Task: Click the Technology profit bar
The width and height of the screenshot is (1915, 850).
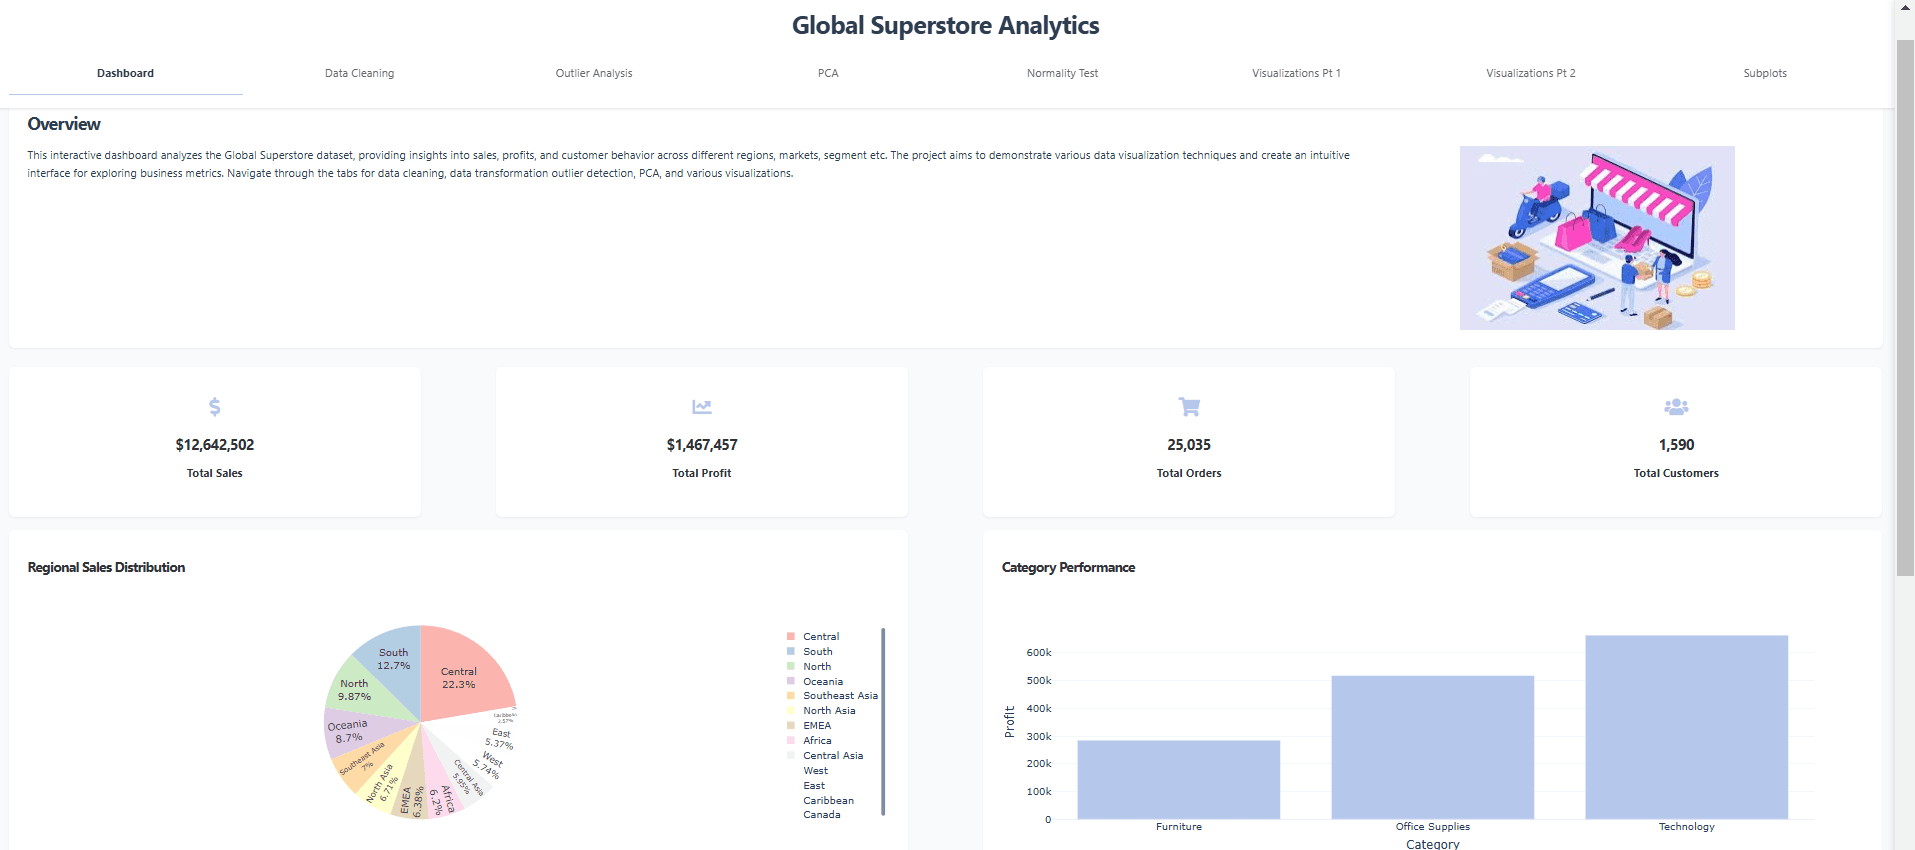Action: pyautogui.click(x=1687, y=727)
